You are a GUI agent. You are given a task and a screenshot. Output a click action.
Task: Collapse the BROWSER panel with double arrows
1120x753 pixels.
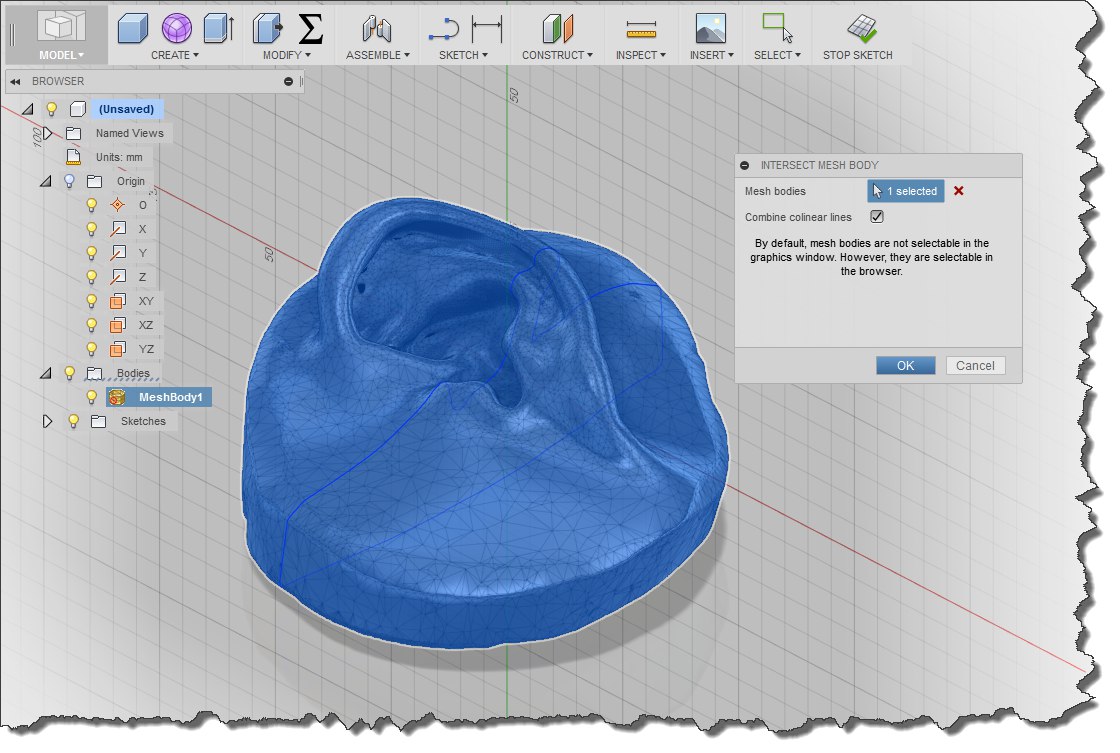[15, 81]
